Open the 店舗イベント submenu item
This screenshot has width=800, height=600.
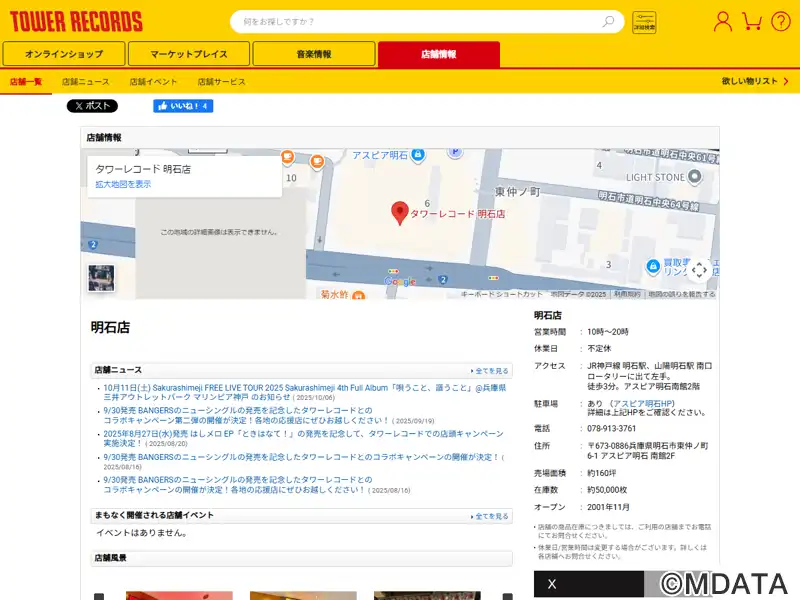pos(153,82)
